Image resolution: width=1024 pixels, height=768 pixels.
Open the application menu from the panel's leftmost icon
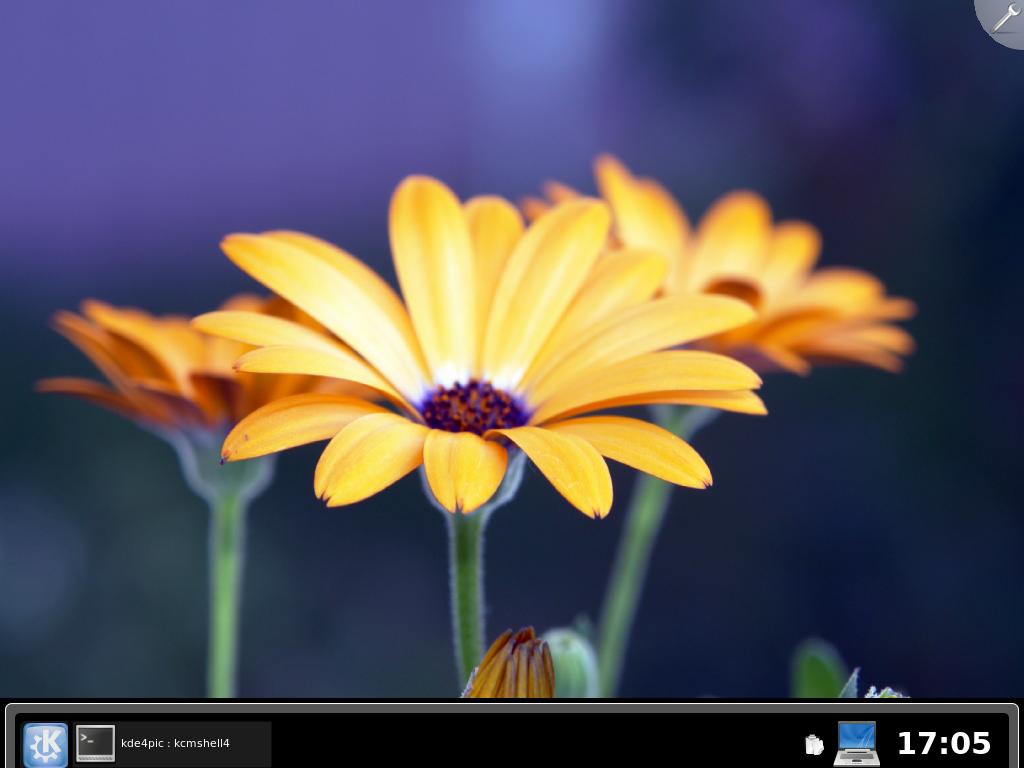point(45,744)
